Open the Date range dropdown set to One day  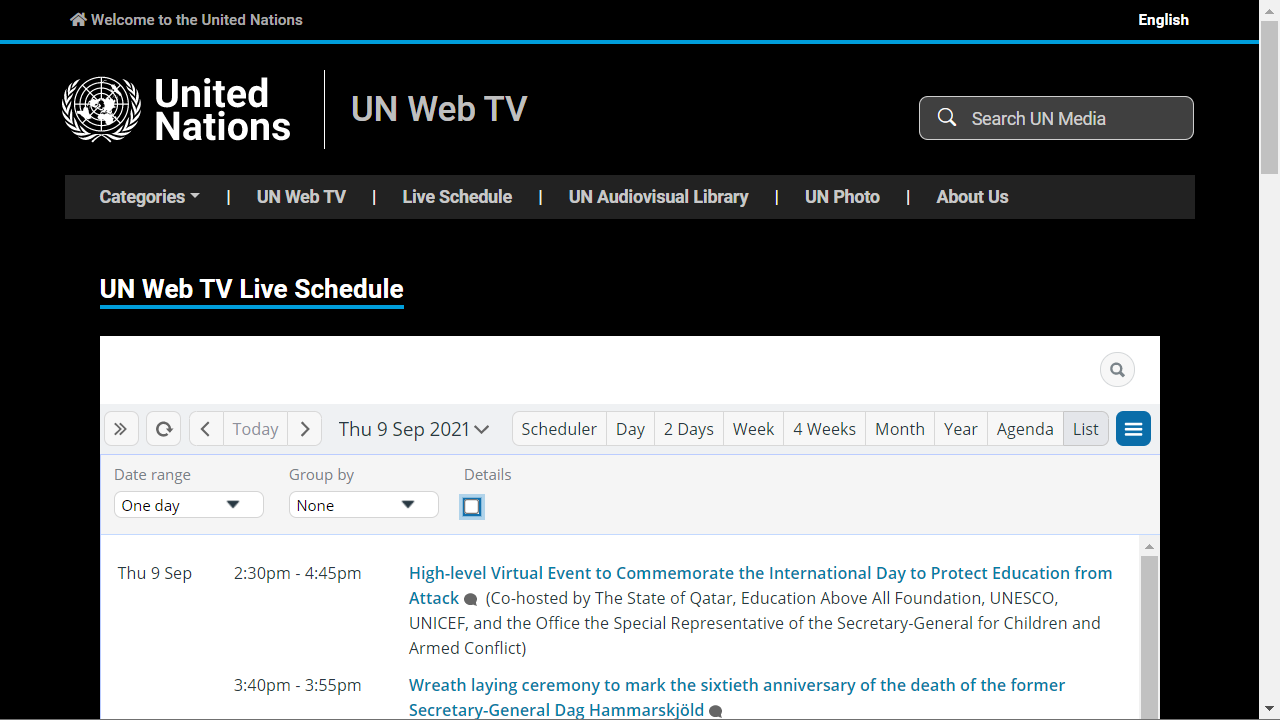(x=188, y=504)
